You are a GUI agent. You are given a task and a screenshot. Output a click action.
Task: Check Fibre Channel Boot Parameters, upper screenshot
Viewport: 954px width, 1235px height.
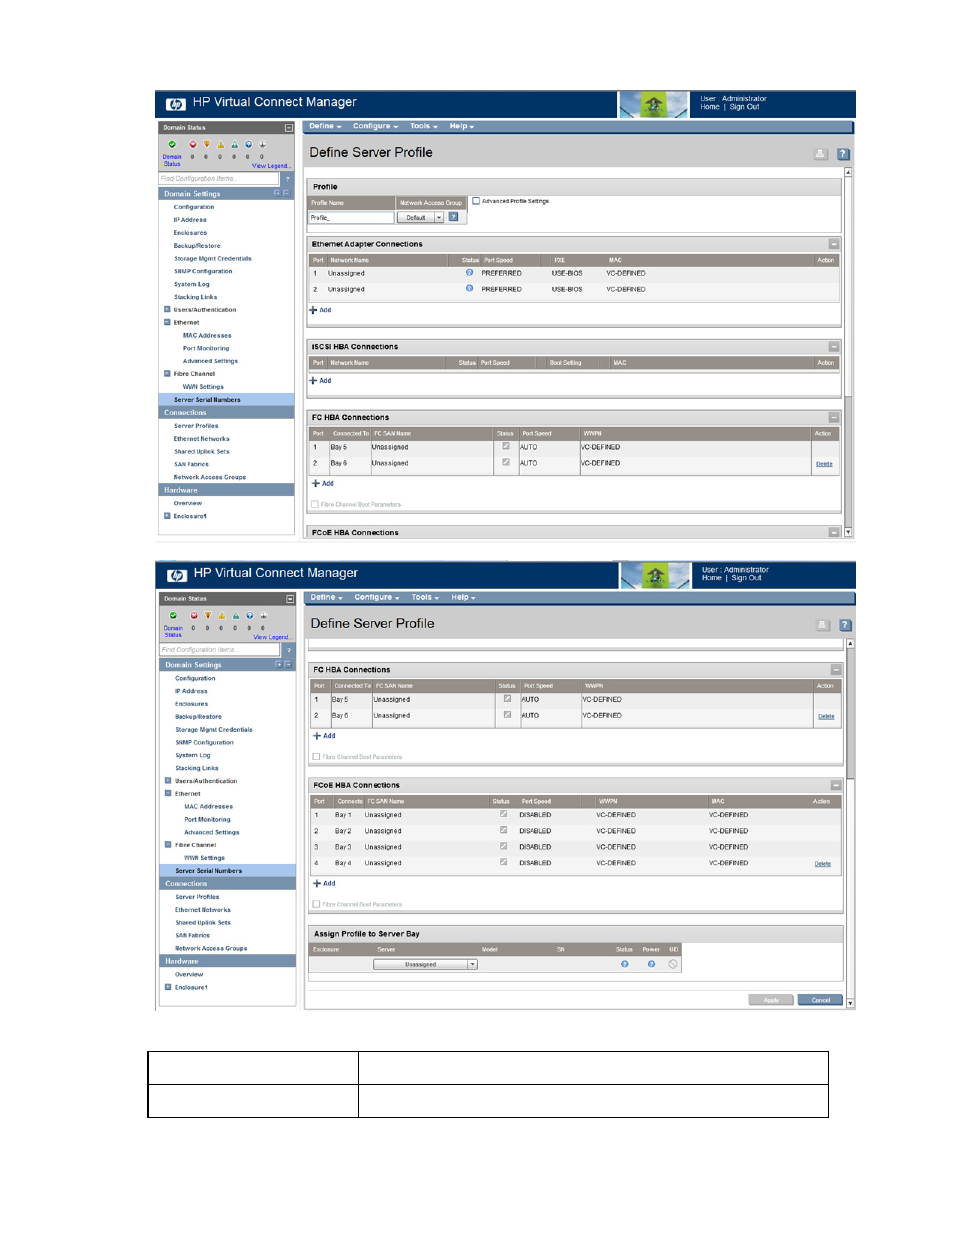click(315, 505)
